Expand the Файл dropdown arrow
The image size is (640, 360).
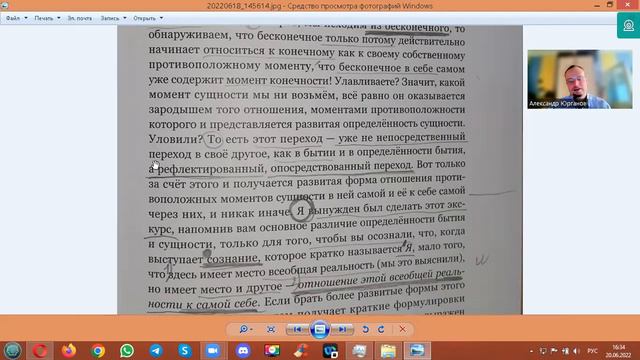tap(26, 18)
